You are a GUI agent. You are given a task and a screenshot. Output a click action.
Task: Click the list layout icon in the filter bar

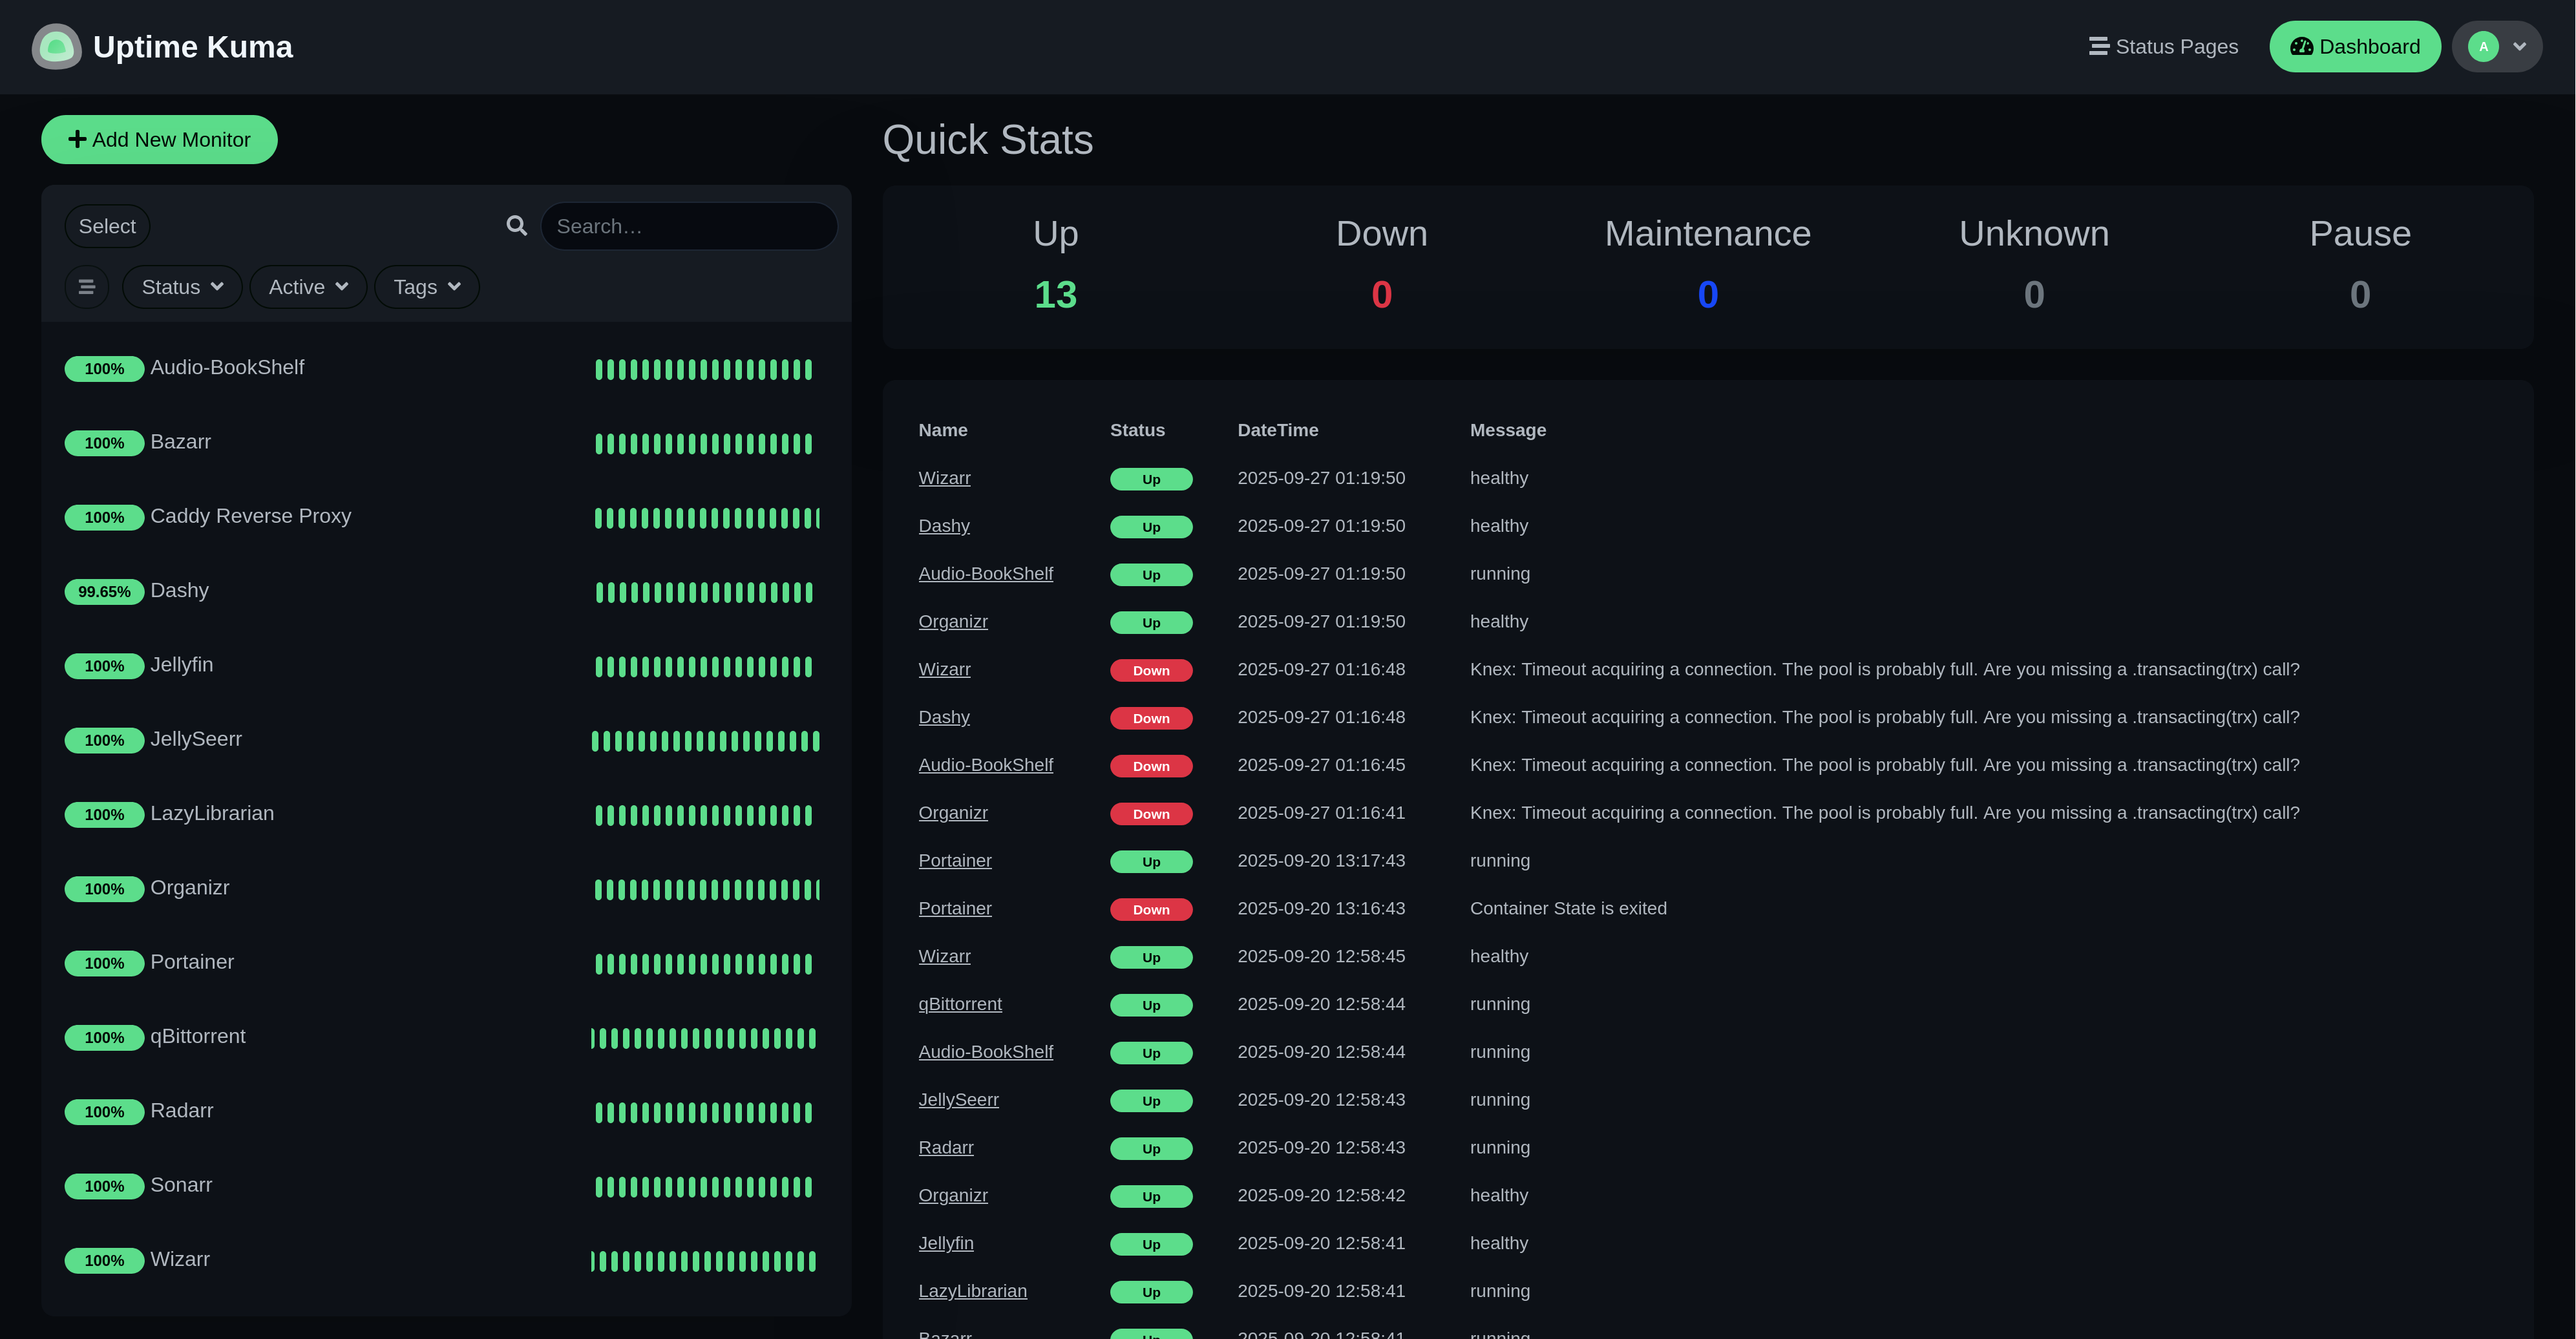(87, 287)
